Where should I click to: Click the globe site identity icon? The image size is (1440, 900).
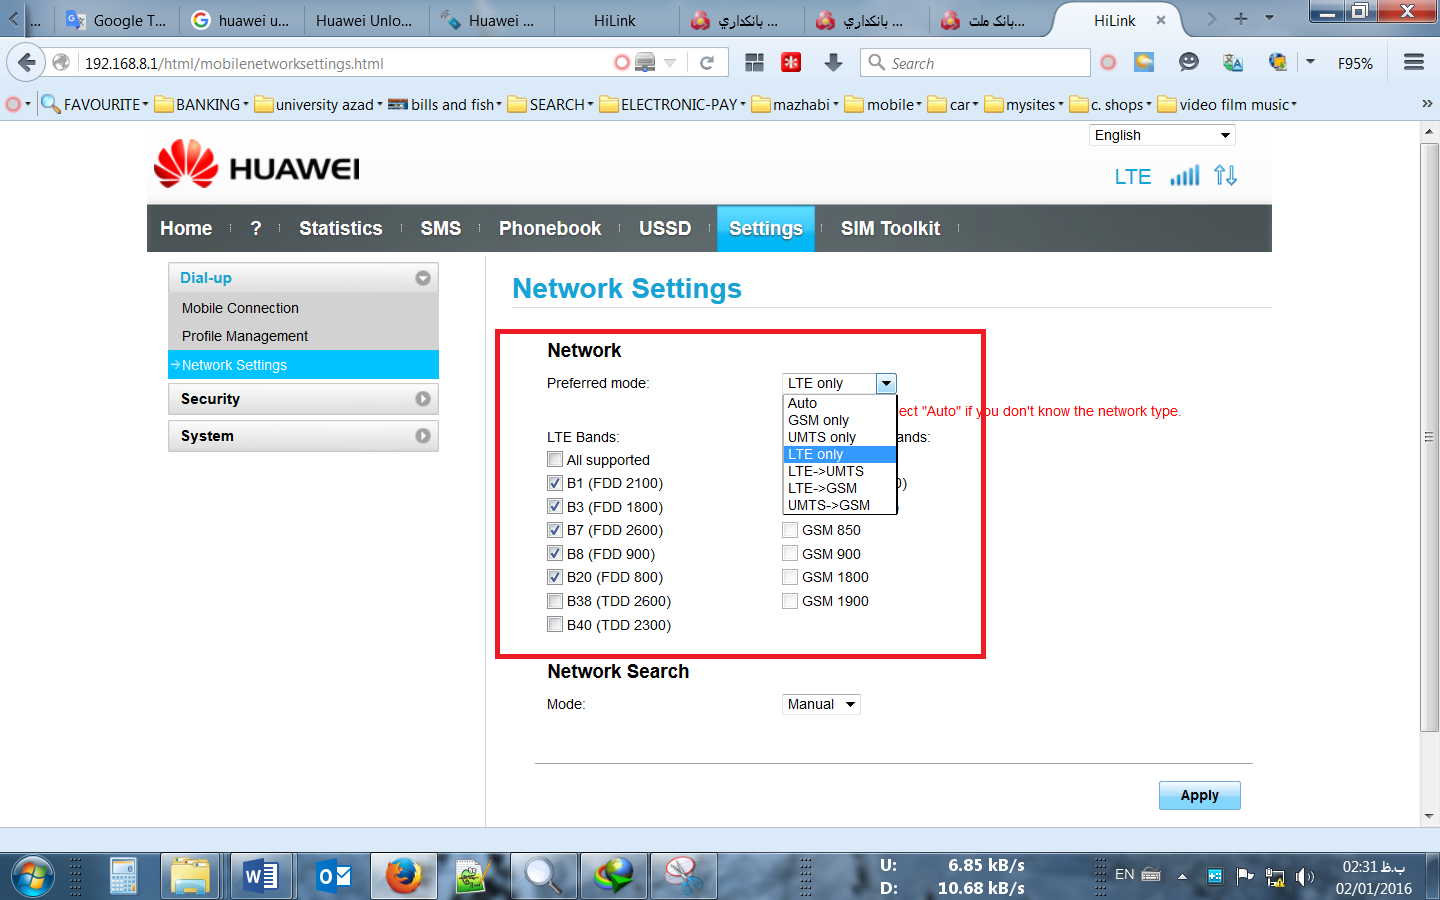62,63
